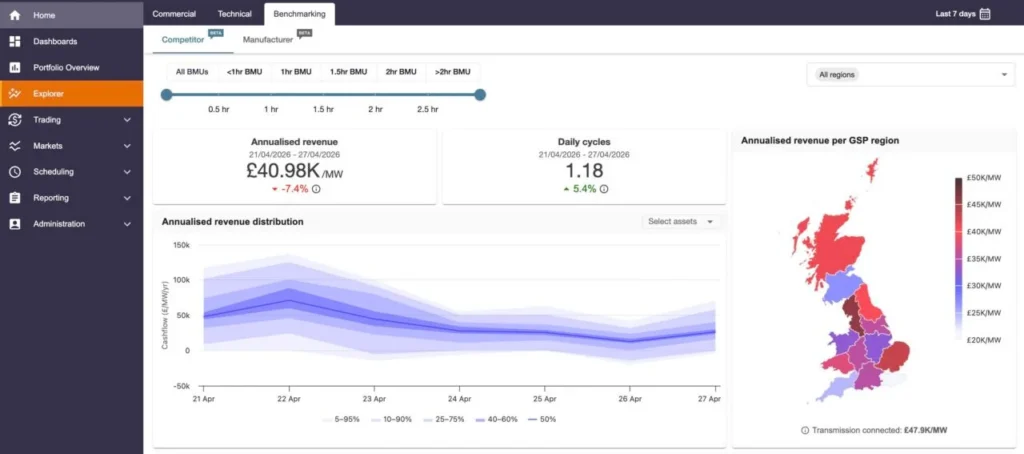
Task: Open the calendar icon beside Last 7 days
Action: (x=985, y=14)
